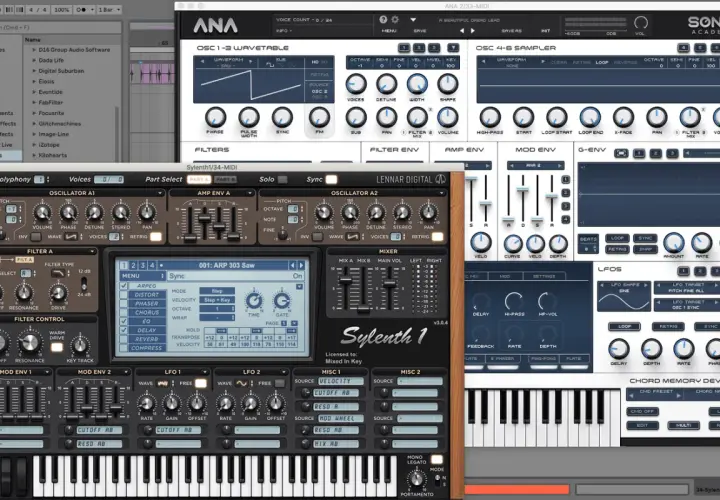Open ANA help question mark icon
Screen dimensions: 720x500
(x=383, y=20)
